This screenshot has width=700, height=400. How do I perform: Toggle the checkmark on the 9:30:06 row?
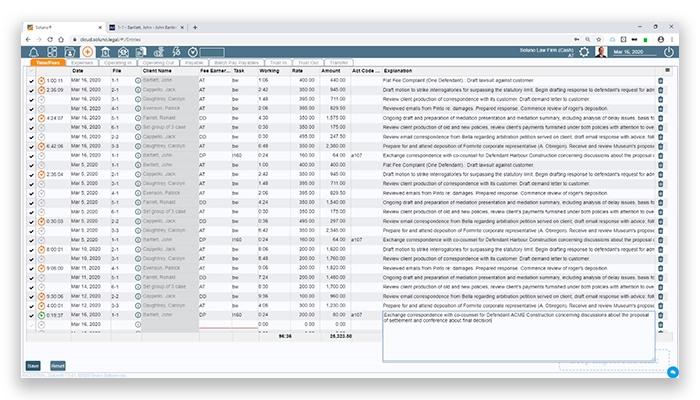point(31,297)
